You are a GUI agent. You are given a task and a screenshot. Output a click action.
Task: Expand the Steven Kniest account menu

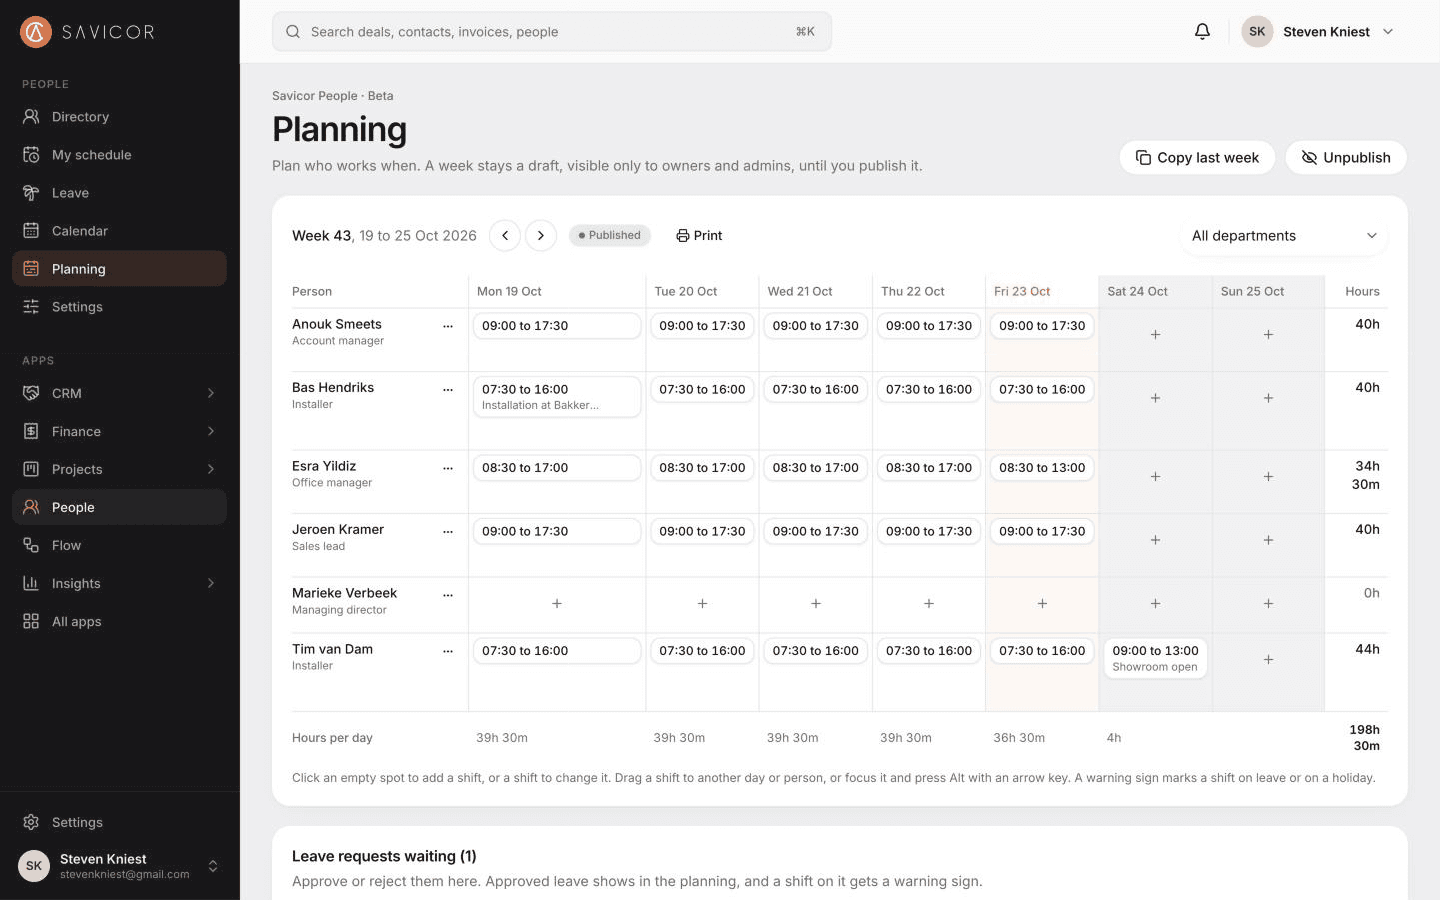(1318, 32)
